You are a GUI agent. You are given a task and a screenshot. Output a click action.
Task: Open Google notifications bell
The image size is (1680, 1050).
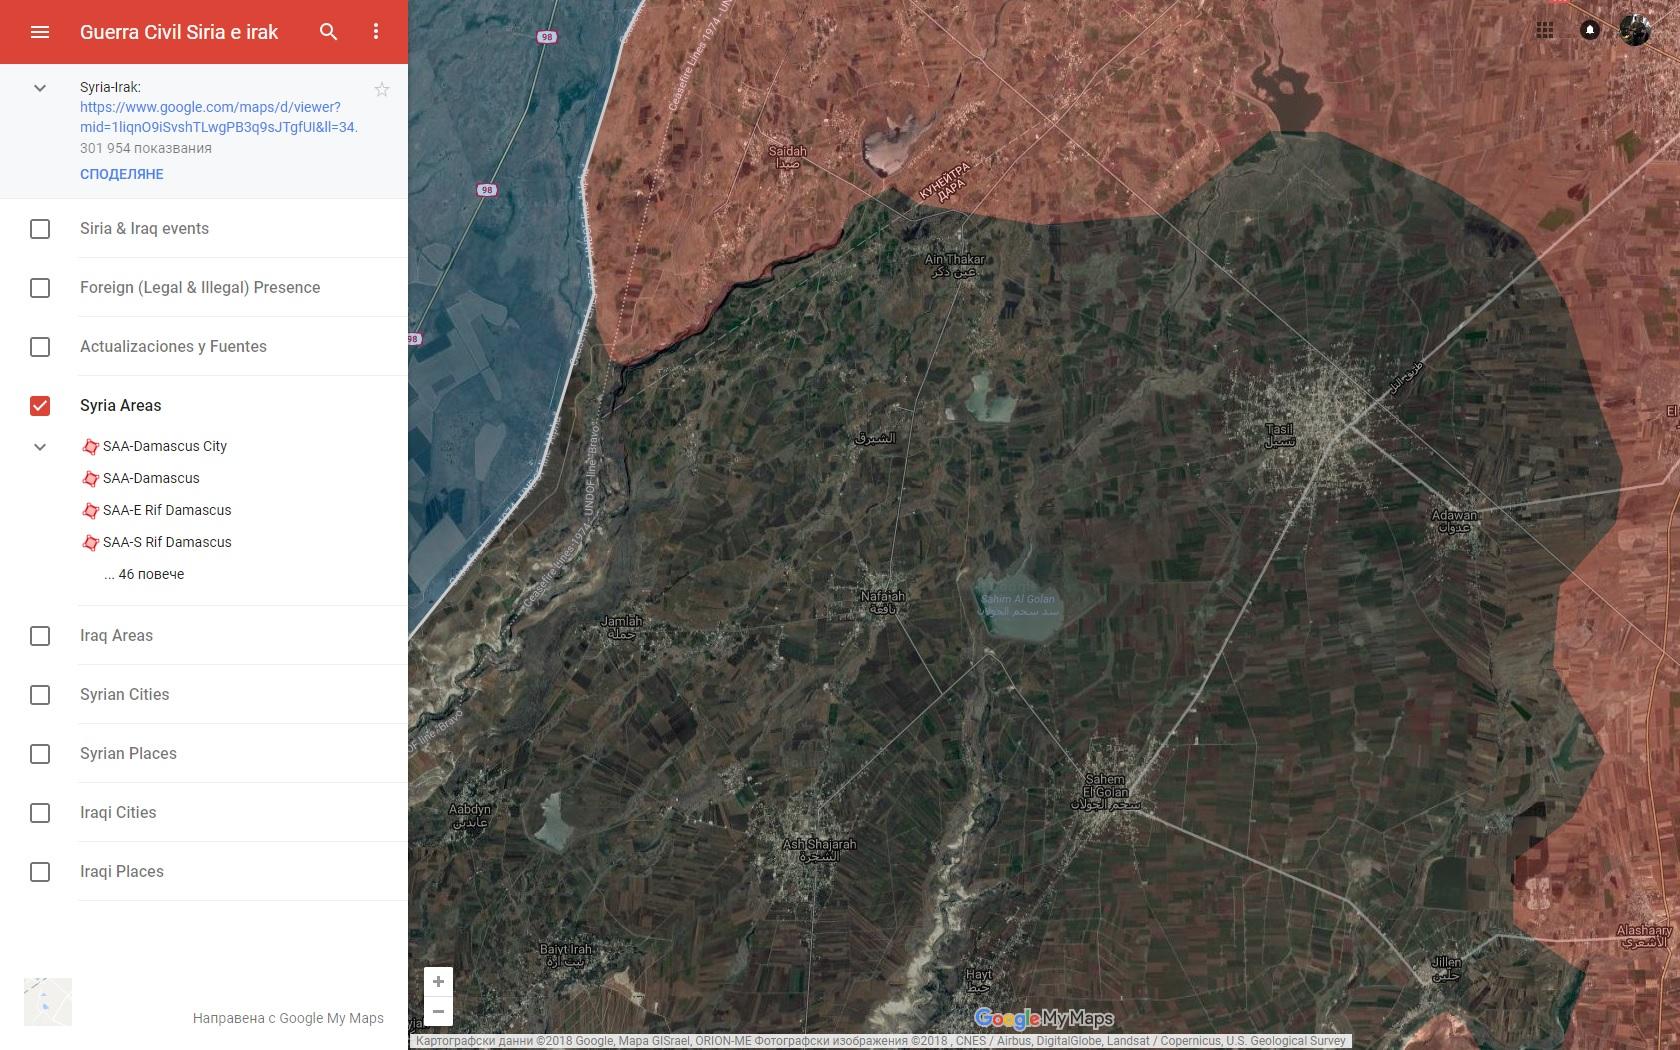pos(1590,30)
